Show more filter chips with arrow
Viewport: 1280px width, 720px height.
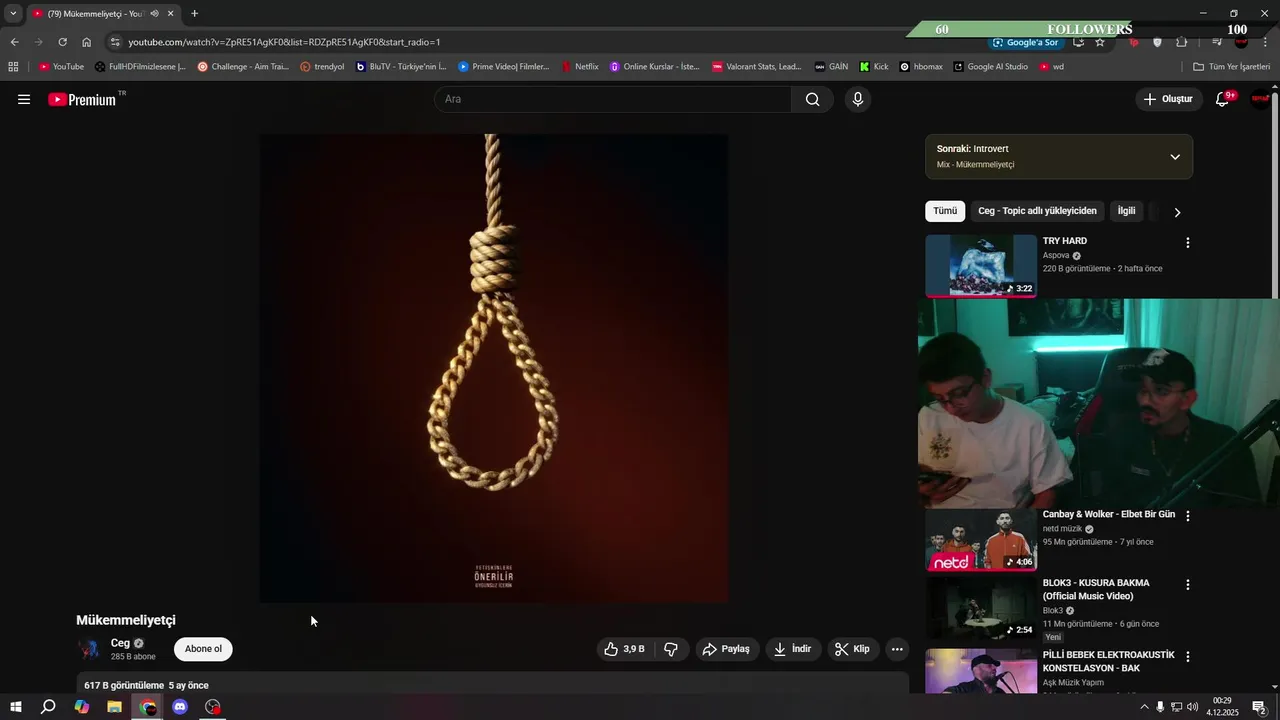tap(1177, 212)
